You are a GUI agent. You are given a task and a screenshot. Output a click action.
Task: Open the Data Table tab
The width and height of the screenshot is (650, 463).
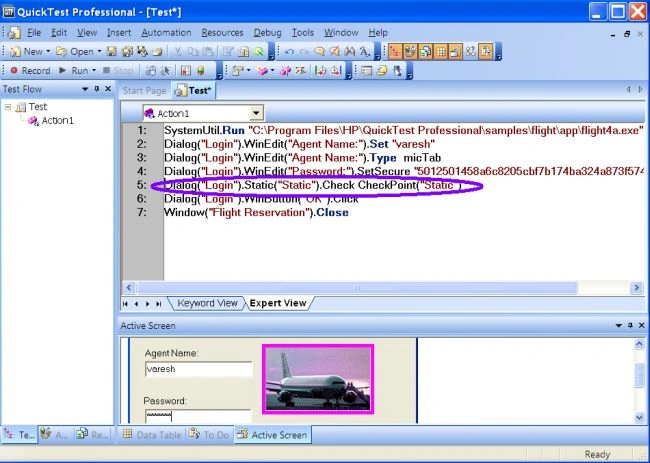tap(152, 434)
